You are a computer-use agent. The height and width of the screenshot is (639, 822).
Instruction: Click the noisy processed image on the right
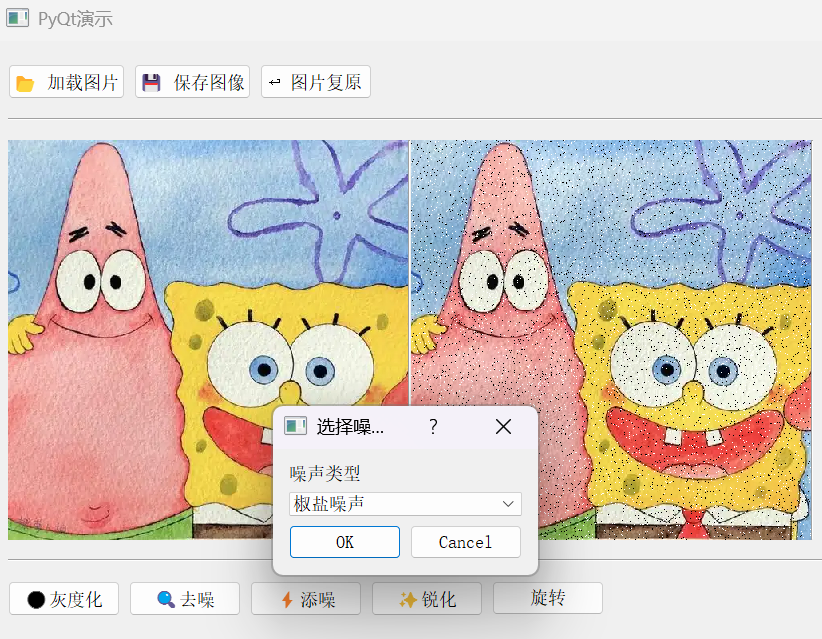point(611,340)
